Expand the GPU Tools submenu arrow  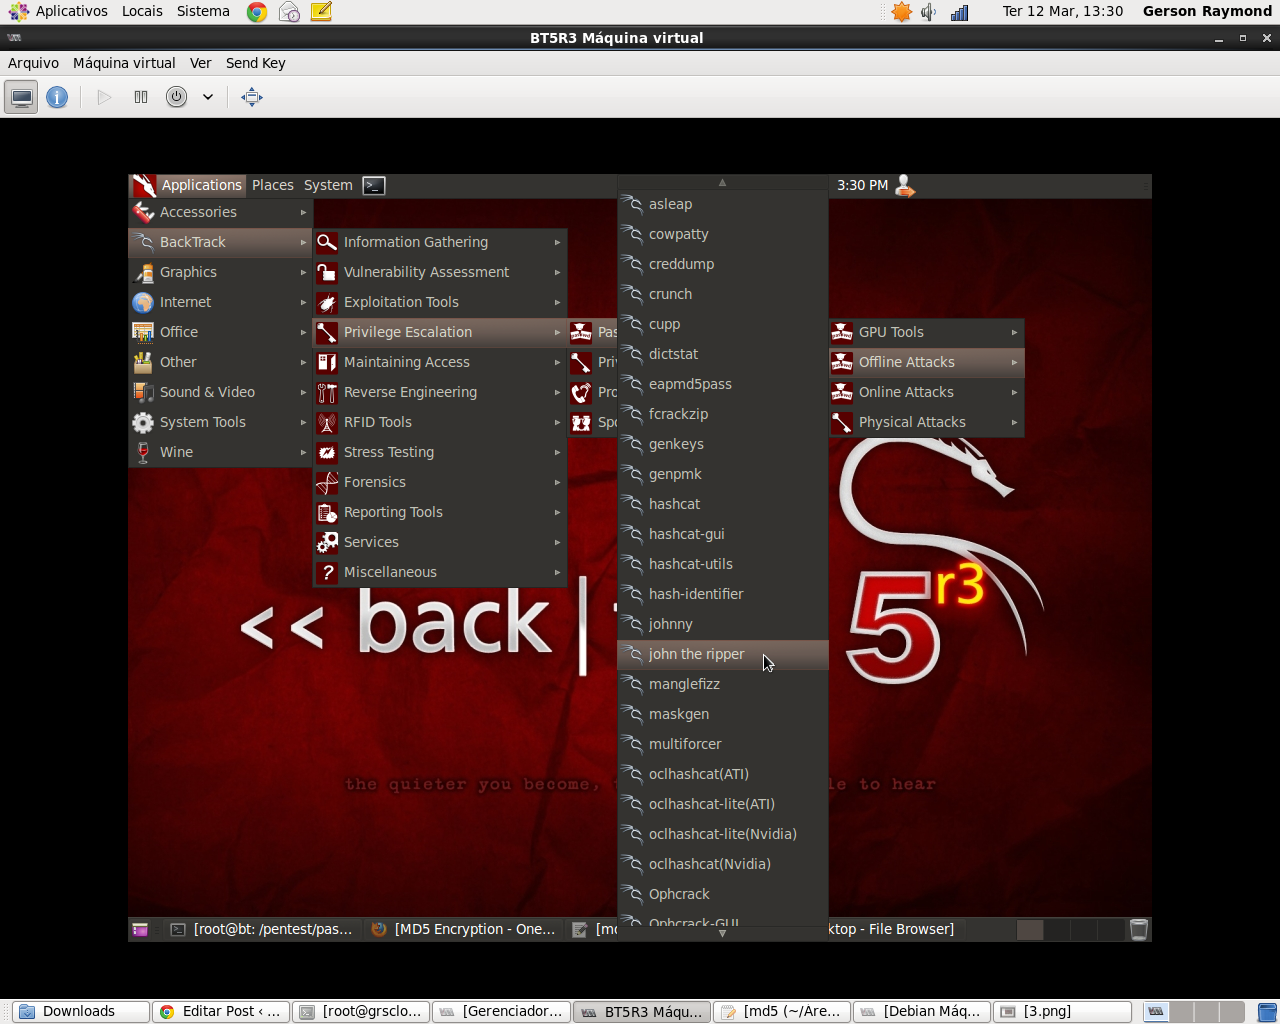point(1014,332)
